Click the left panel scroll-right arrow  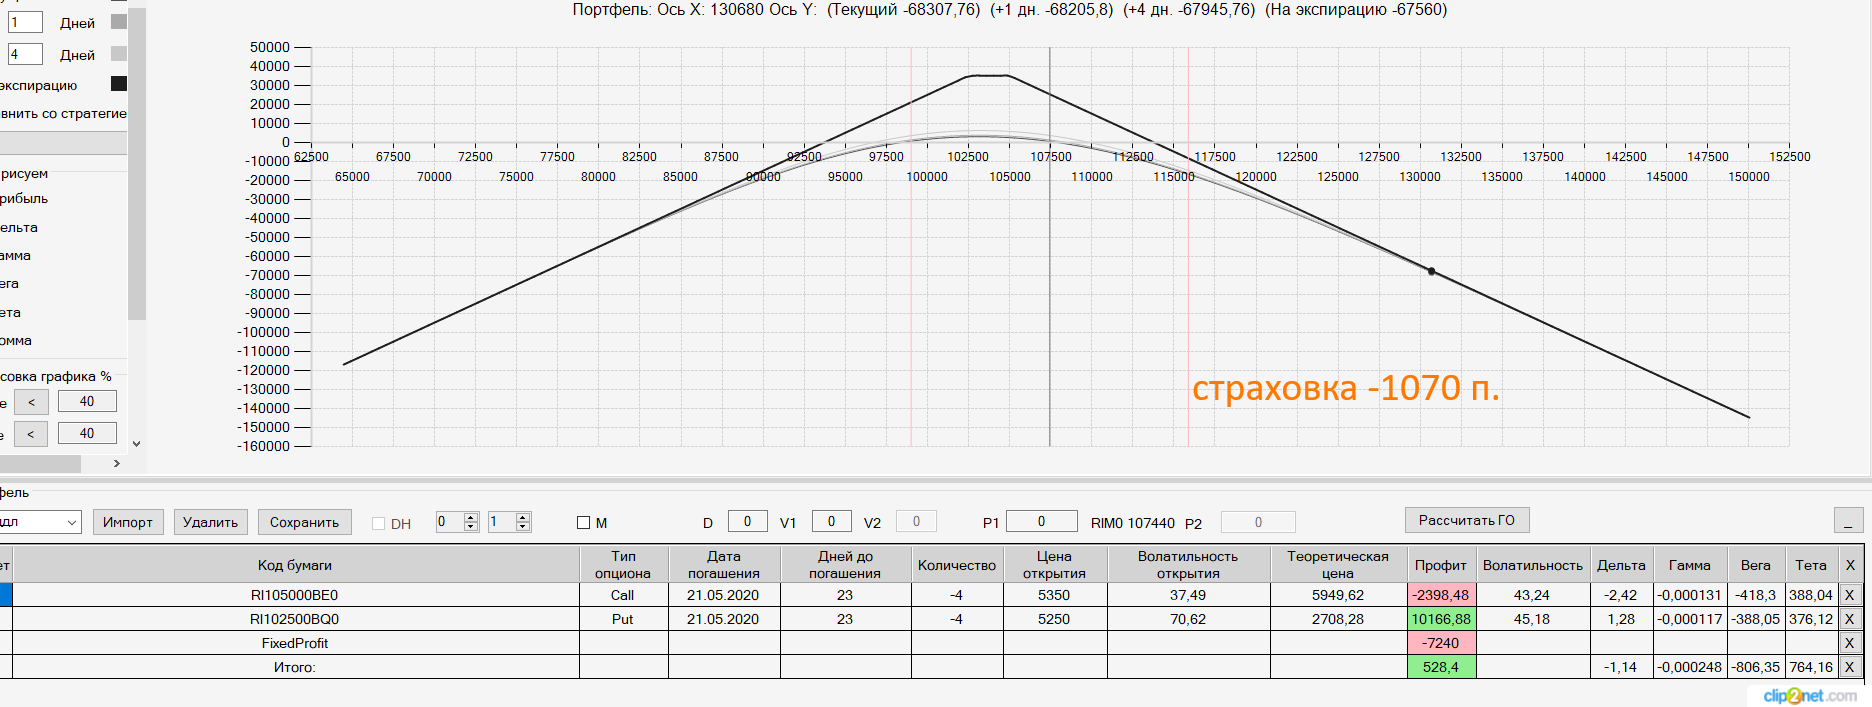coord(117,464)
